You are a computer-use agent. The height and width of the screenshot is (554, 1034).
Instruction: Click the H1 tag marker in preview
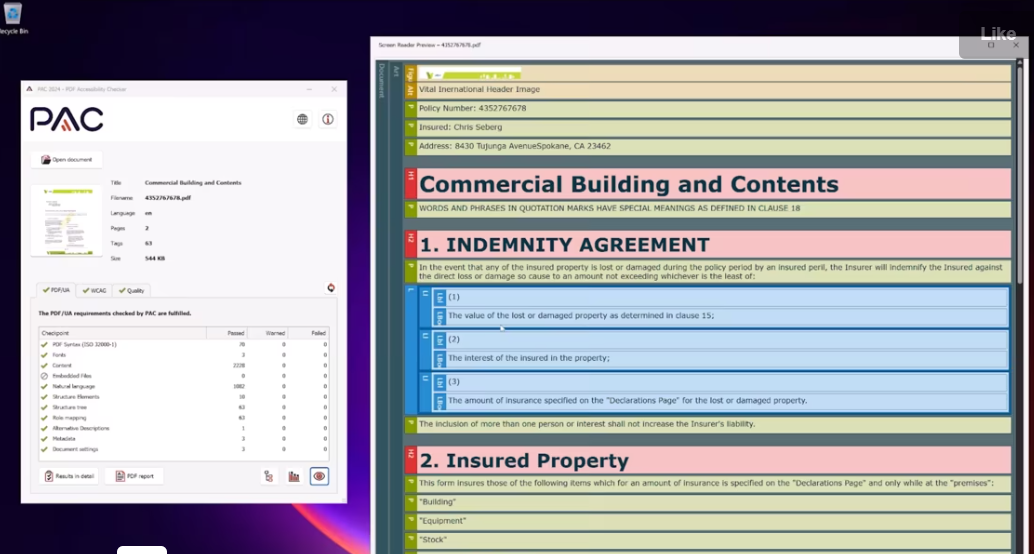click(410, 184)
